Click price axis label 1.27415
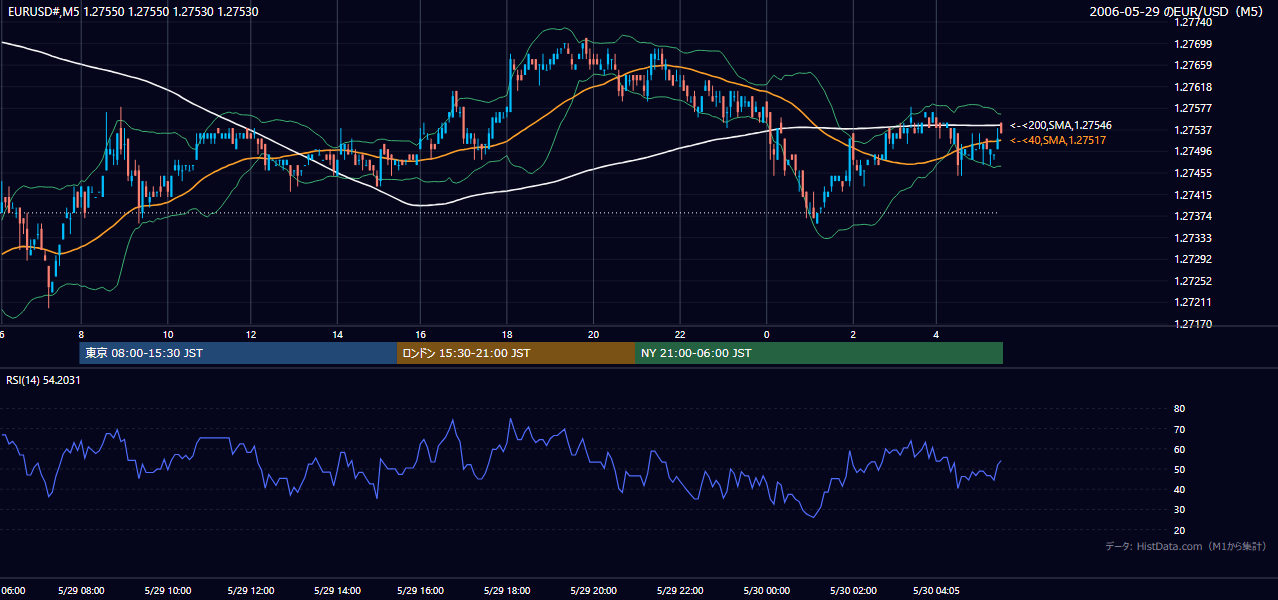Screen dimensions: 1278x600 tap(1193, 195)
